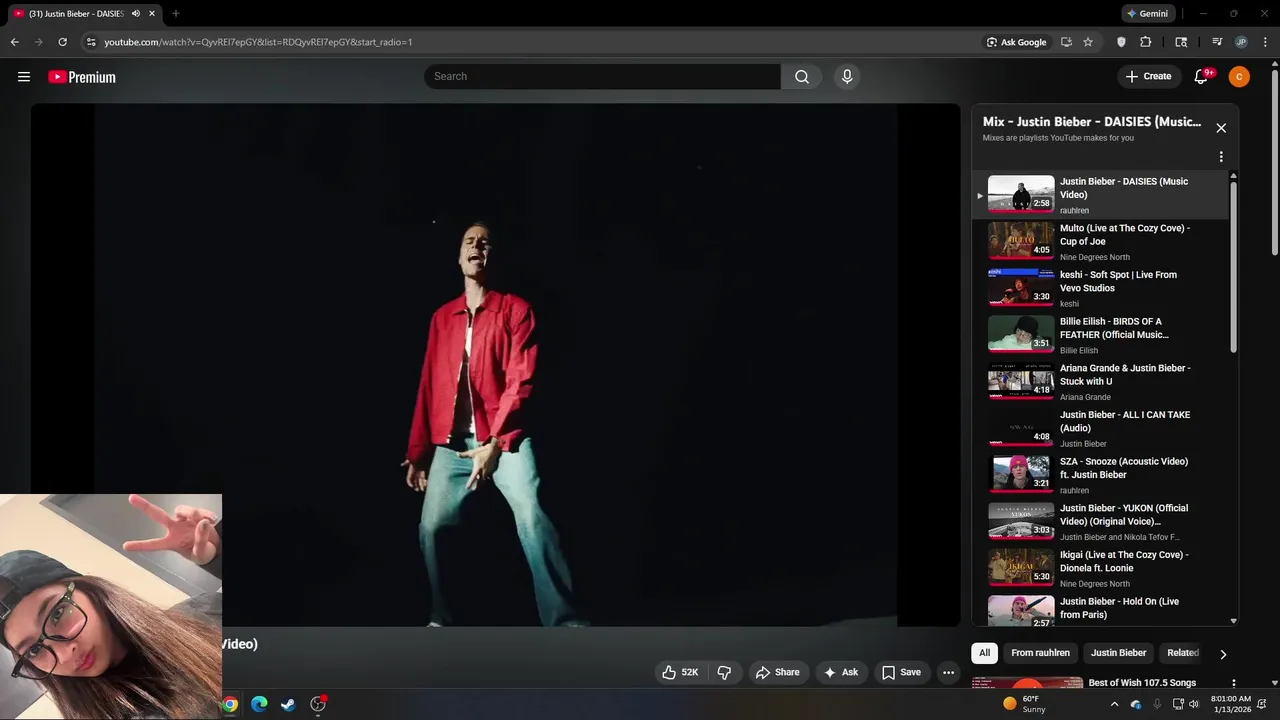Go back in browser history

tap(14, 42)
